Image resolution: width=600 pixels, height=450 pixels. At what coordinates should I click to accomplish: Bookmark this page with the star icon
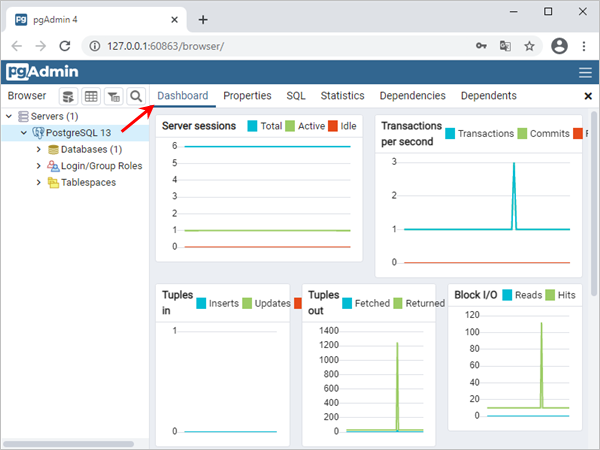click(530, 46)
